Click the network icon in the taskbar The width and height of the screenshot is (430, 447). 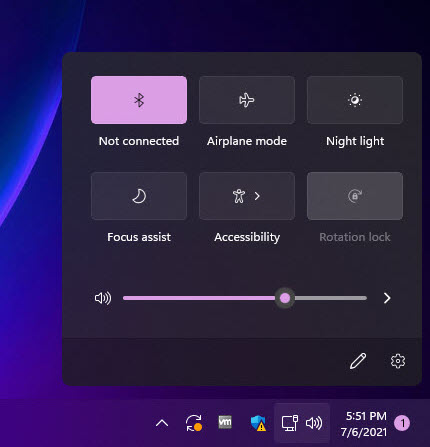click(x=290, y=423)
